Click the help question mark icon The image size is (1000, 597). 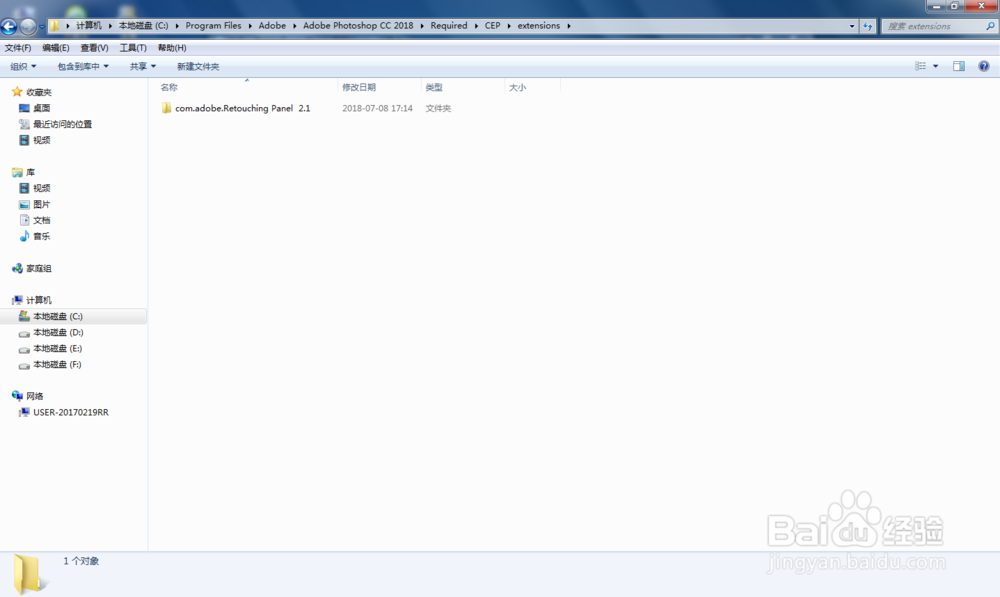click(983, 66)
